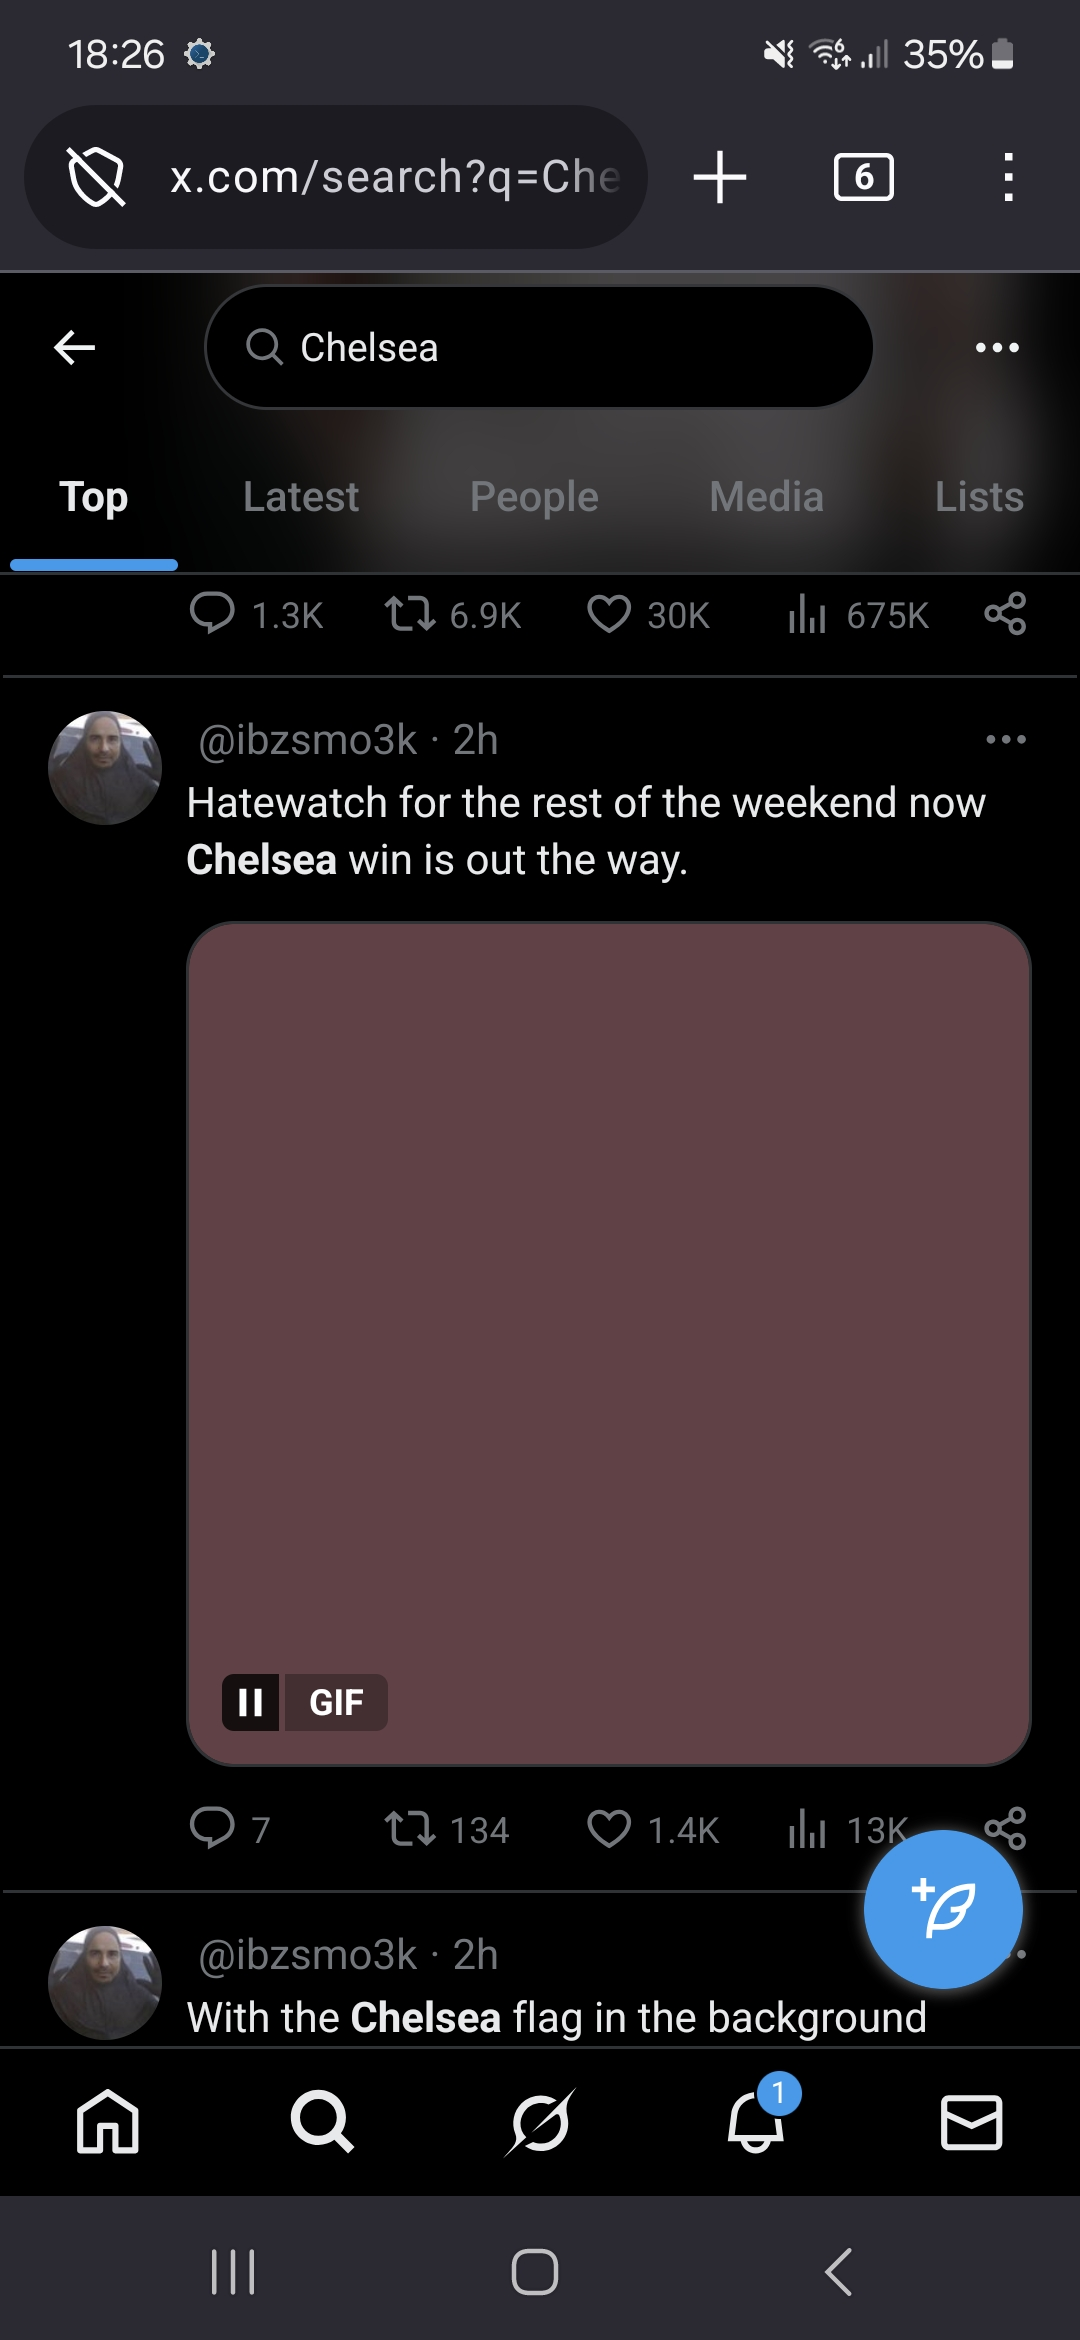Switch to the Latest tab
Viewport: 1080px width, 2340px height.
[x=300, y=497]
